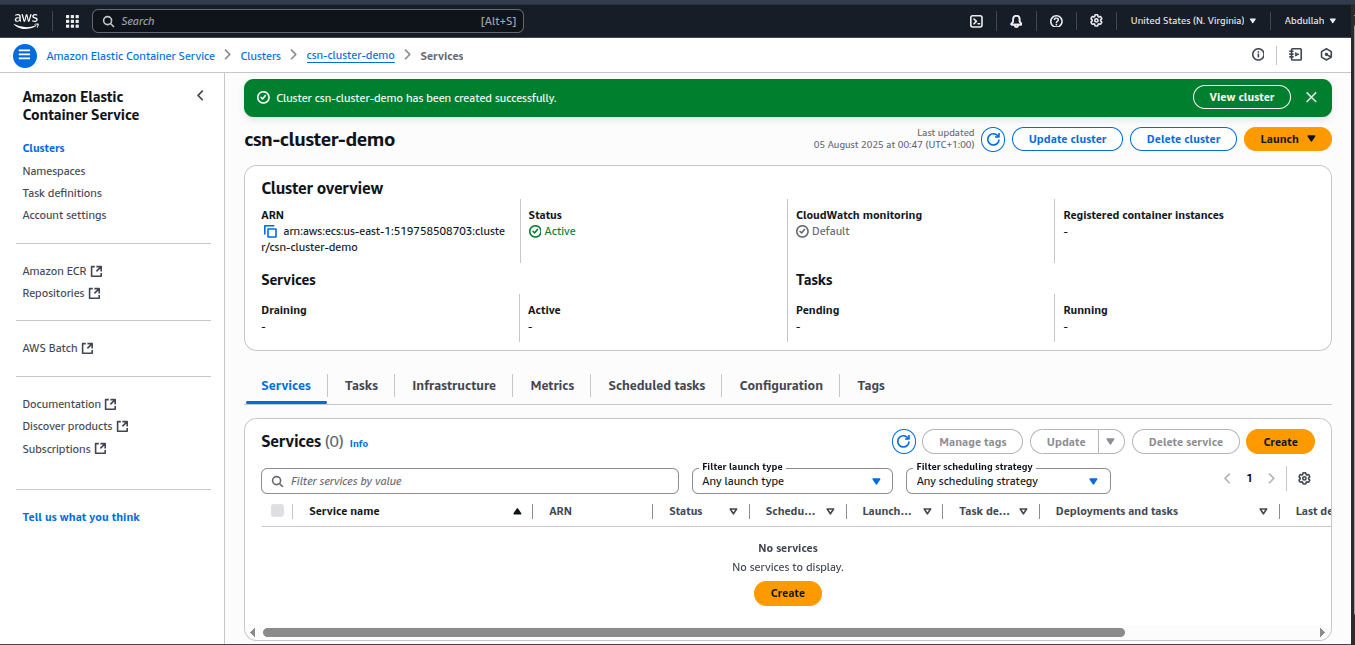Open Task definitions in side navigation
This screenshot has width=1355, height=645.
(x=62, y=193)
